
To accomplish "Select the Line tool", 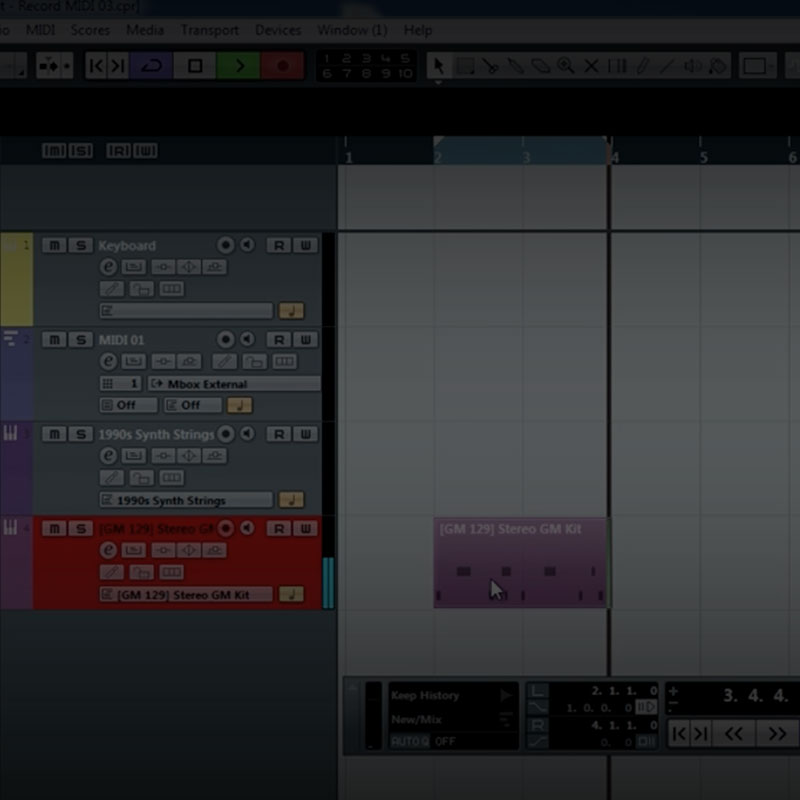I will coord(667,65).
